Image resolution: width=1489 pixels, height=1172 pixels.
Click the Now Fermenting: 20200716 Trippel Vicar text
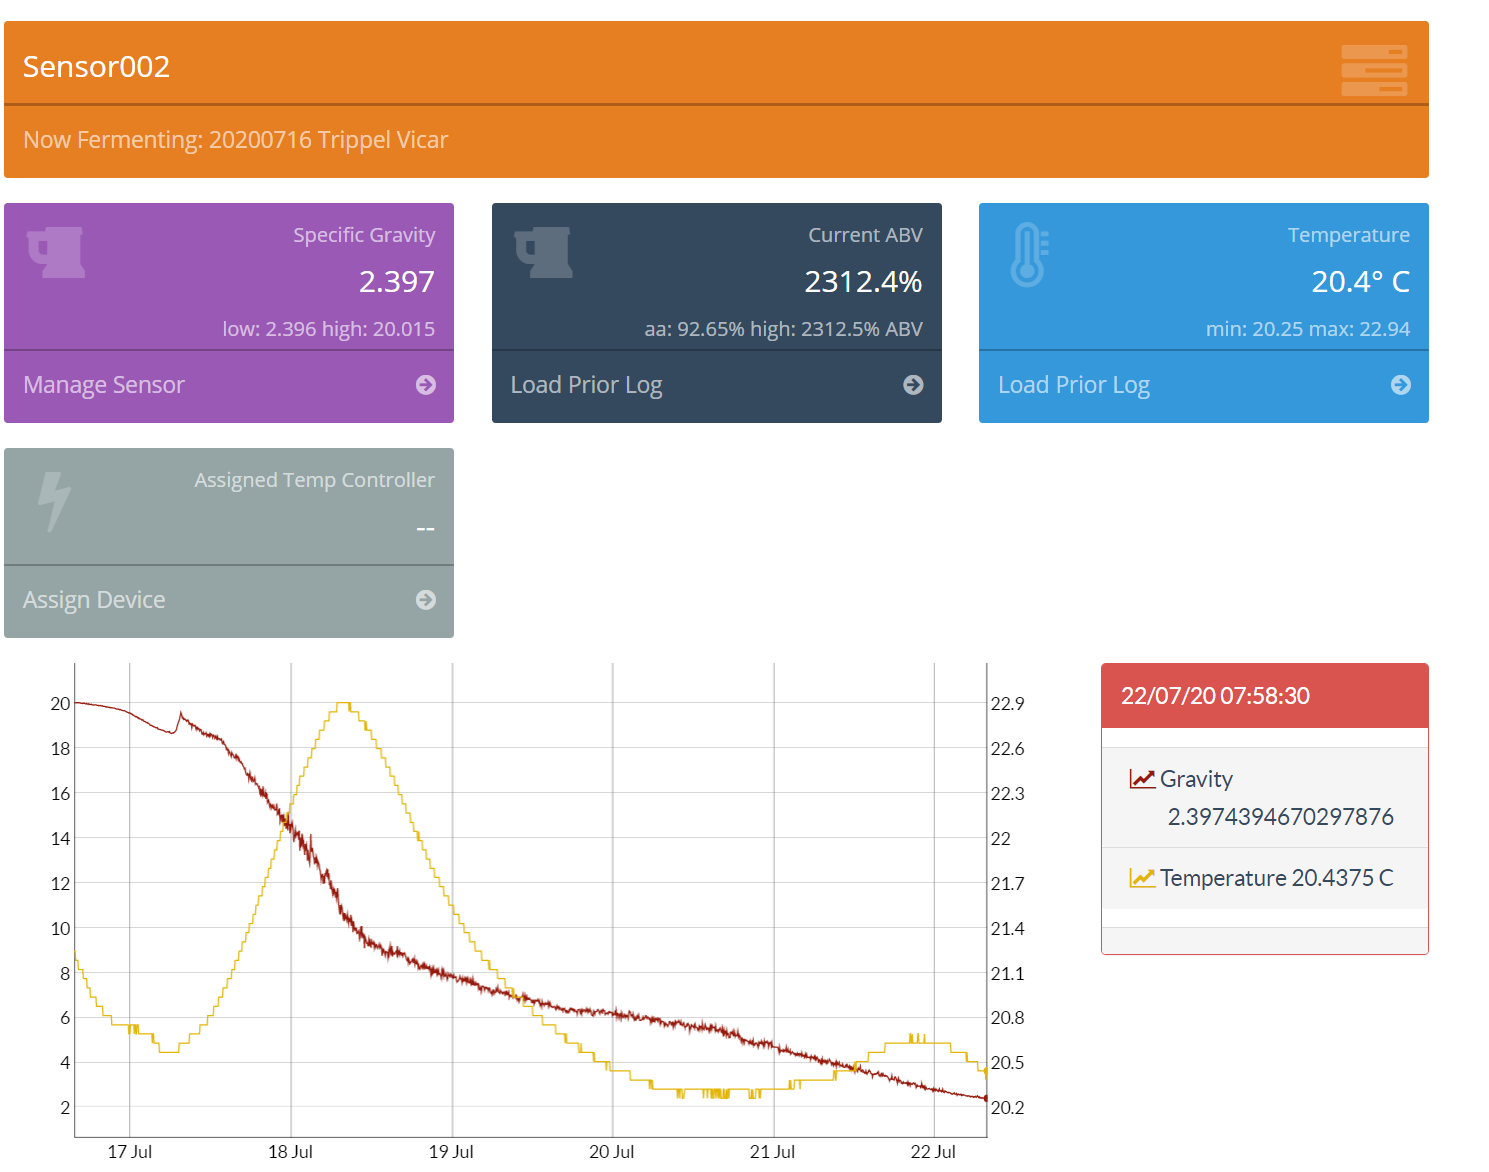pyautogui.click(x=235, y=140)
